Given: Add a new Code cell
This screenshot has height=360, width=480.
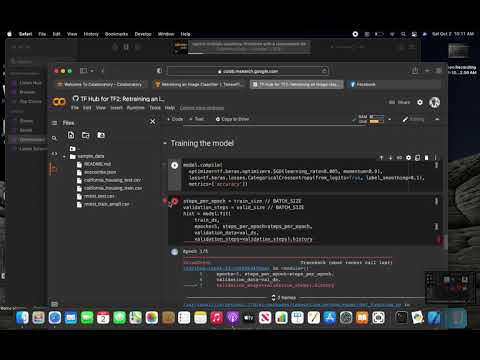Looking at the screenshot, I should point(175,119).
